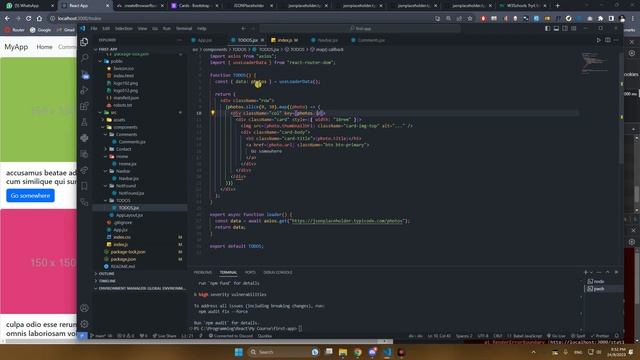
Task: Click the MyApp brand link
Action: (16, 47)
